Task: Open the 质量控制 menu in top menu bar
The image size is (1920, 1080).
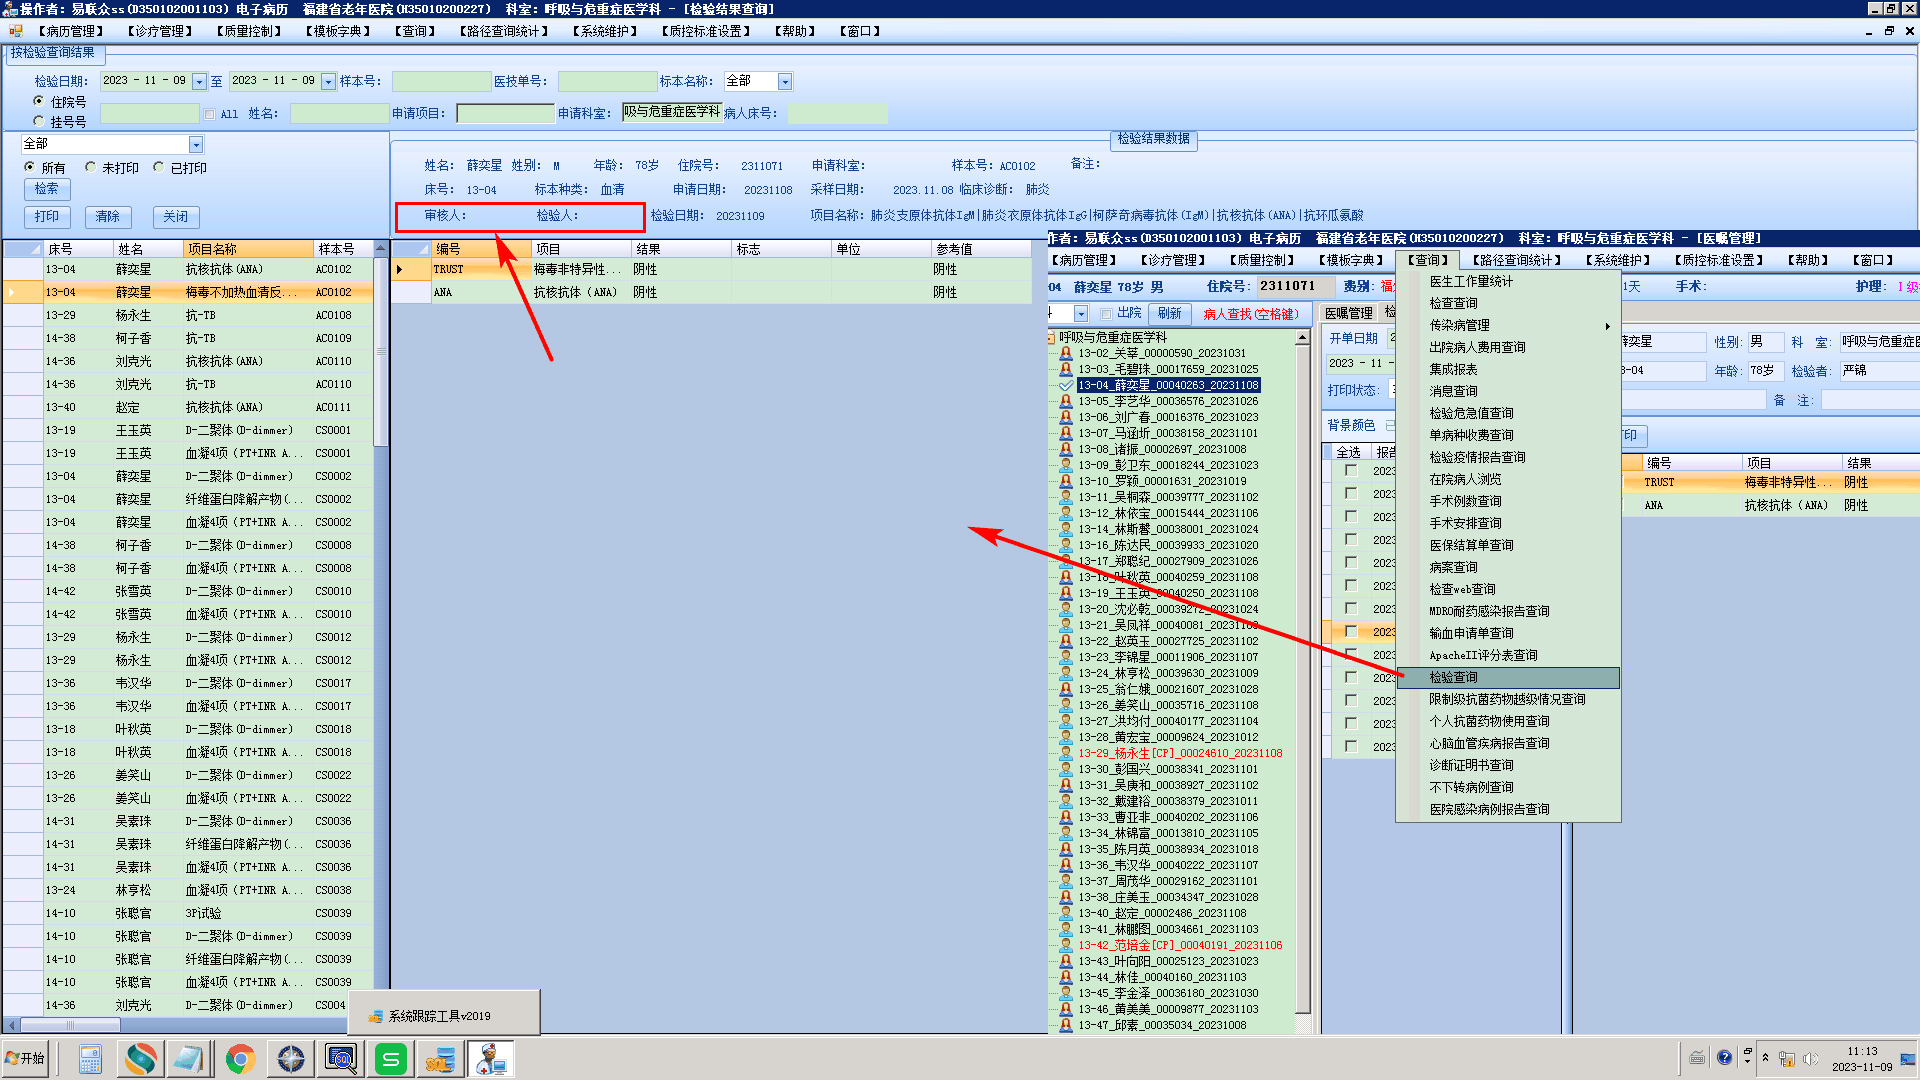Action: [x=250, y=31]
